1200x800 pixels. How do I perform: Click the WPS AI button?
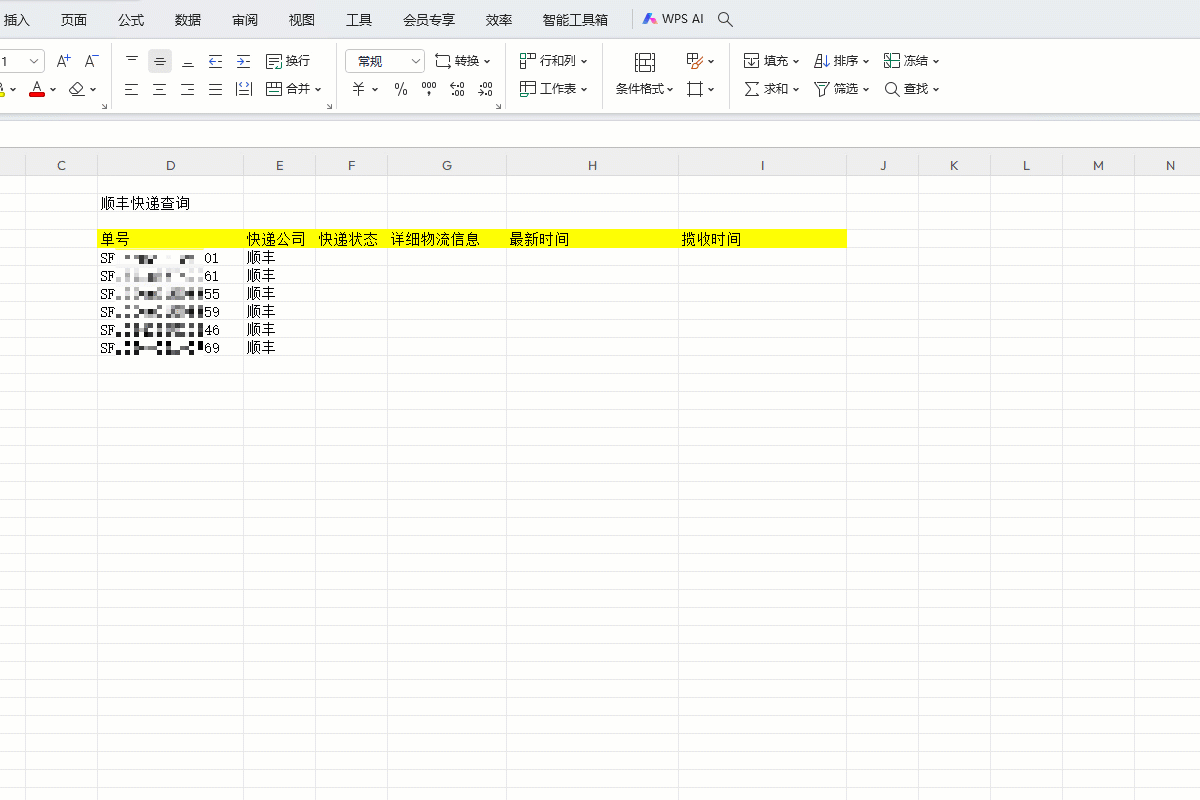click(x=673, y=19)
